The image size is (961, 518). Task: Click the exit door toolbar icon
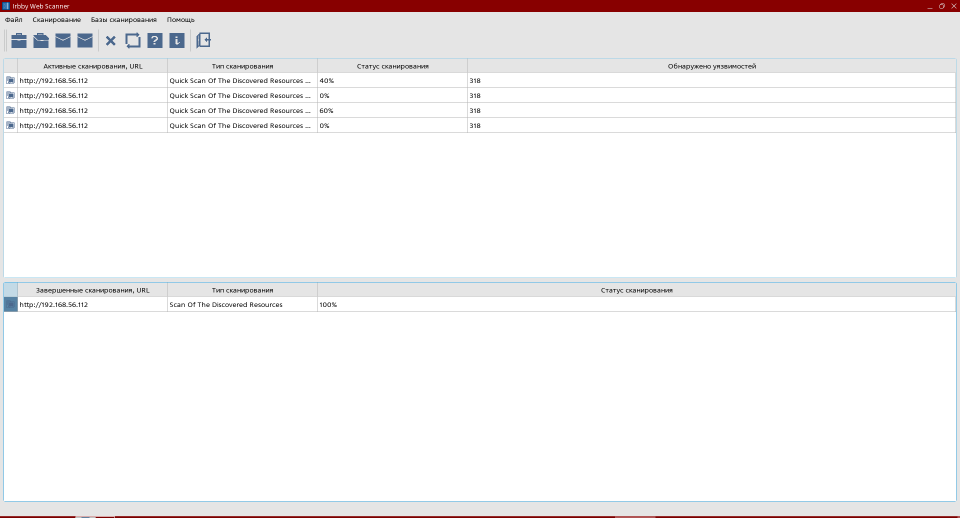point(204,41)
